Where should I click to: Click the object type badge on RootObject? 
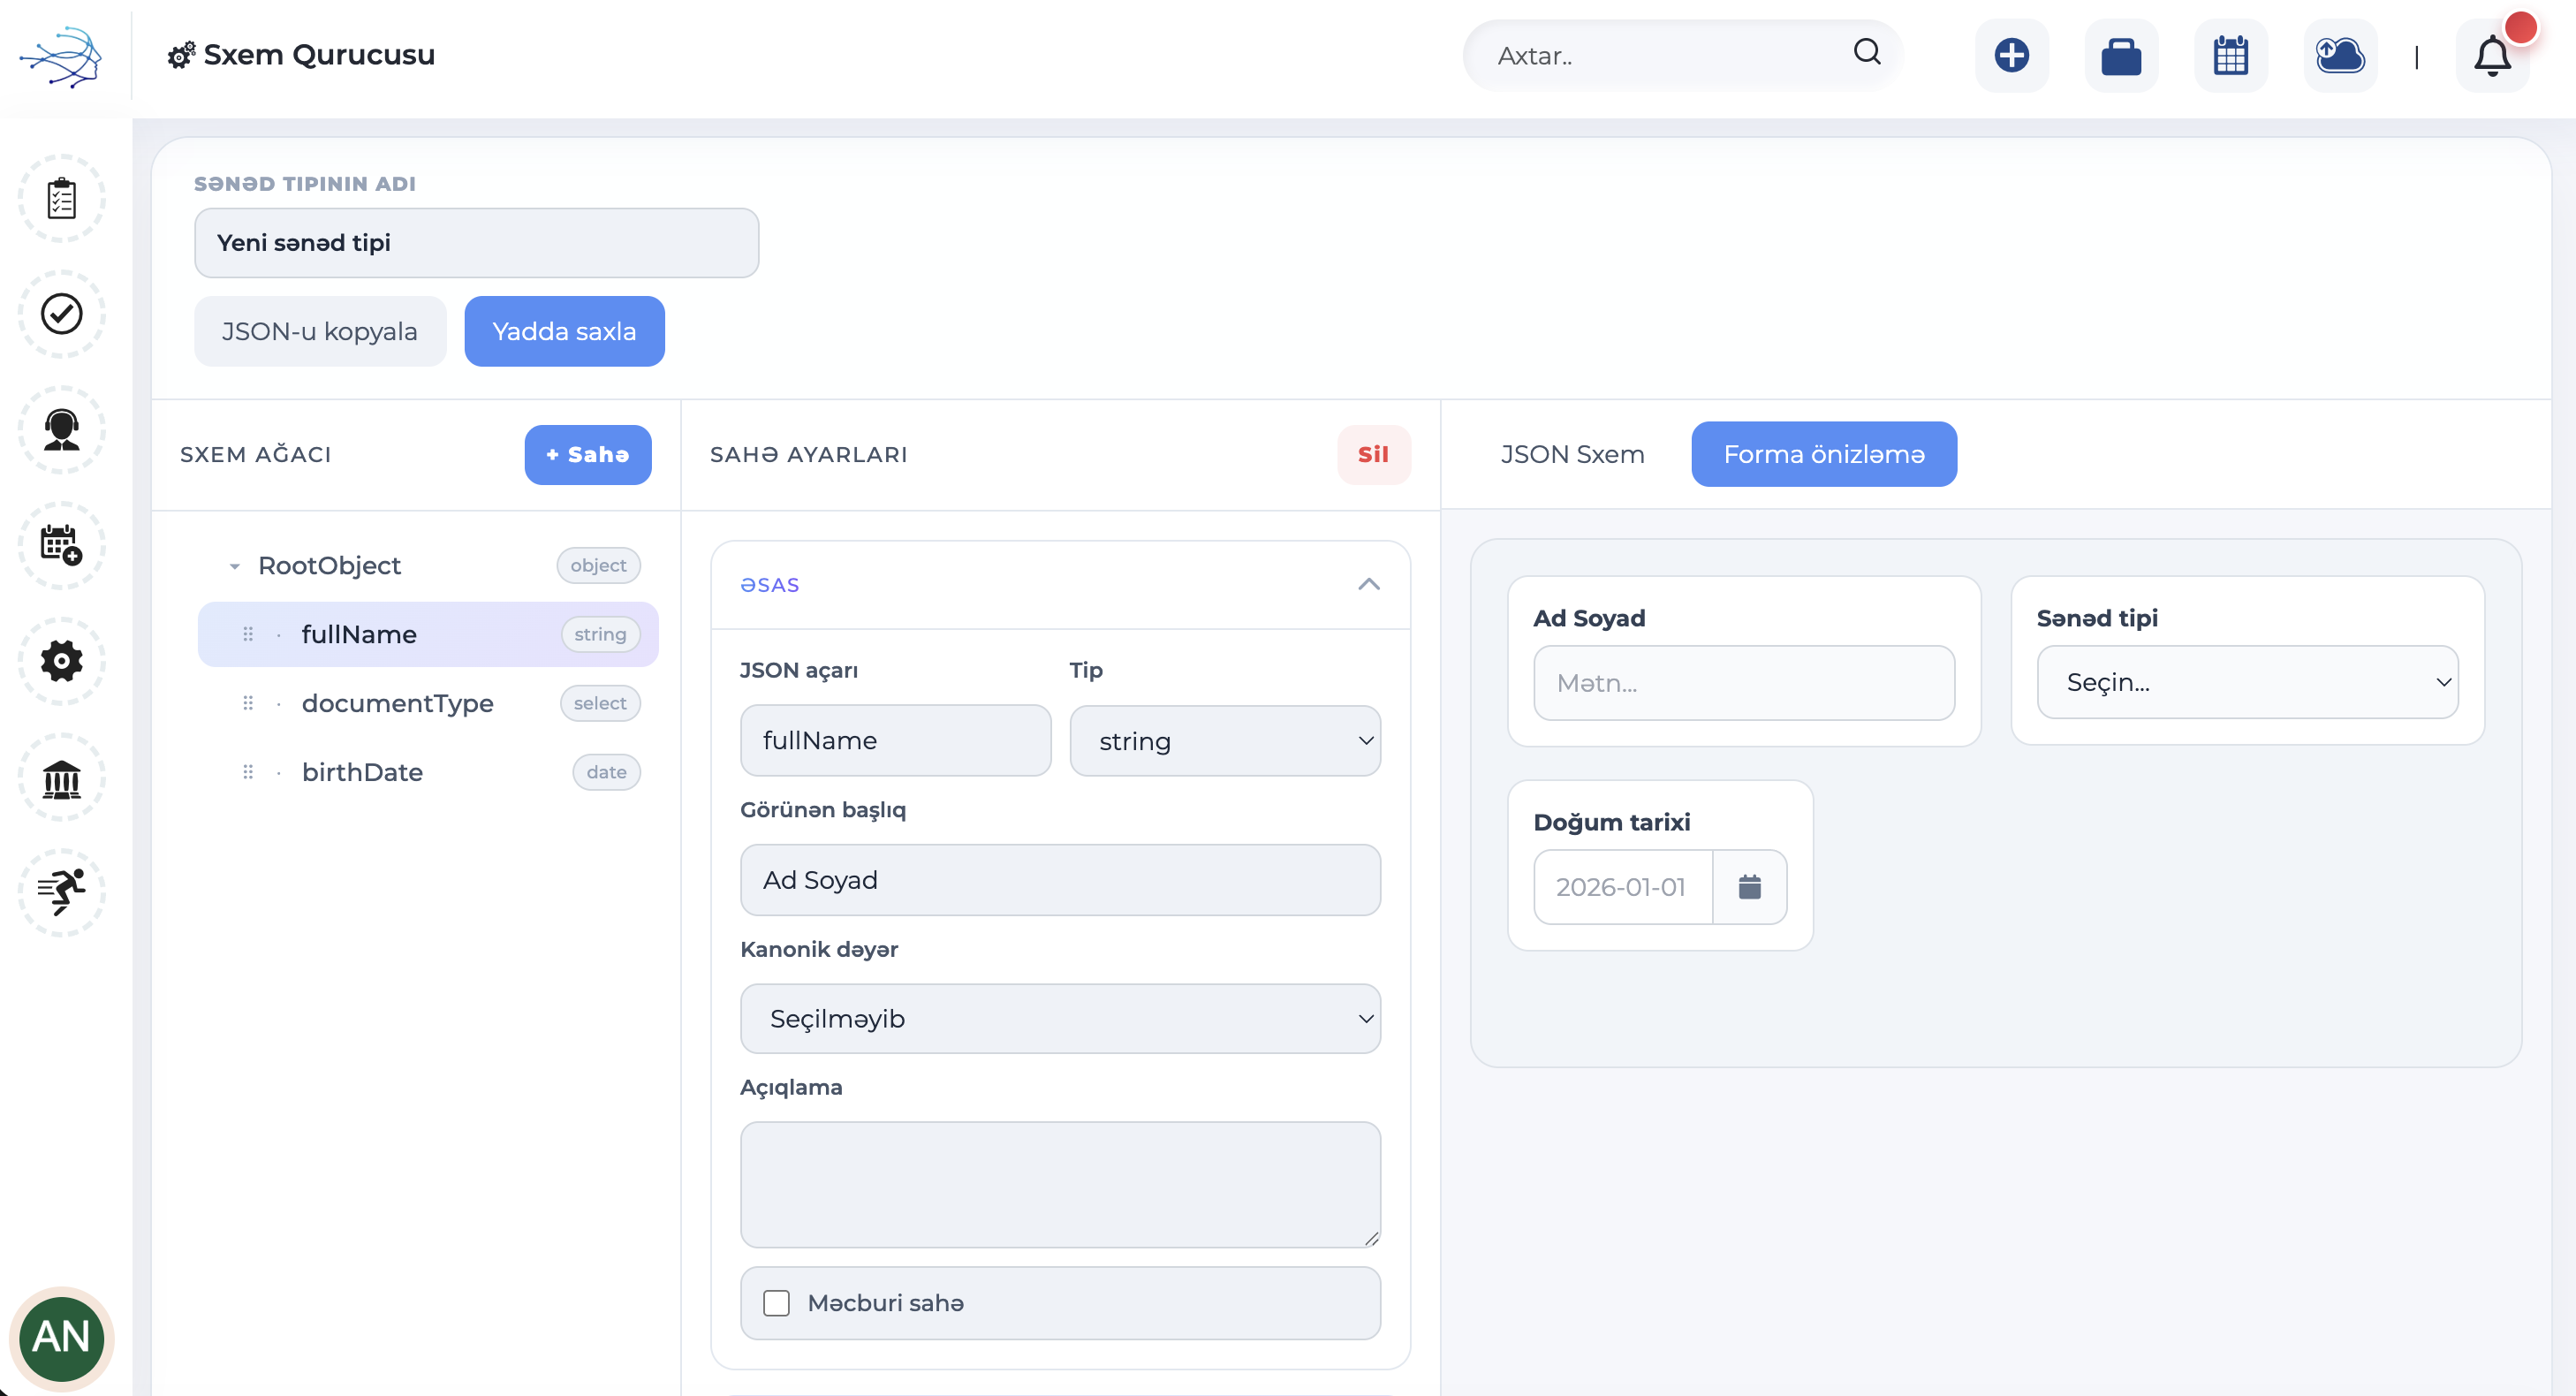tap(598, 566)
